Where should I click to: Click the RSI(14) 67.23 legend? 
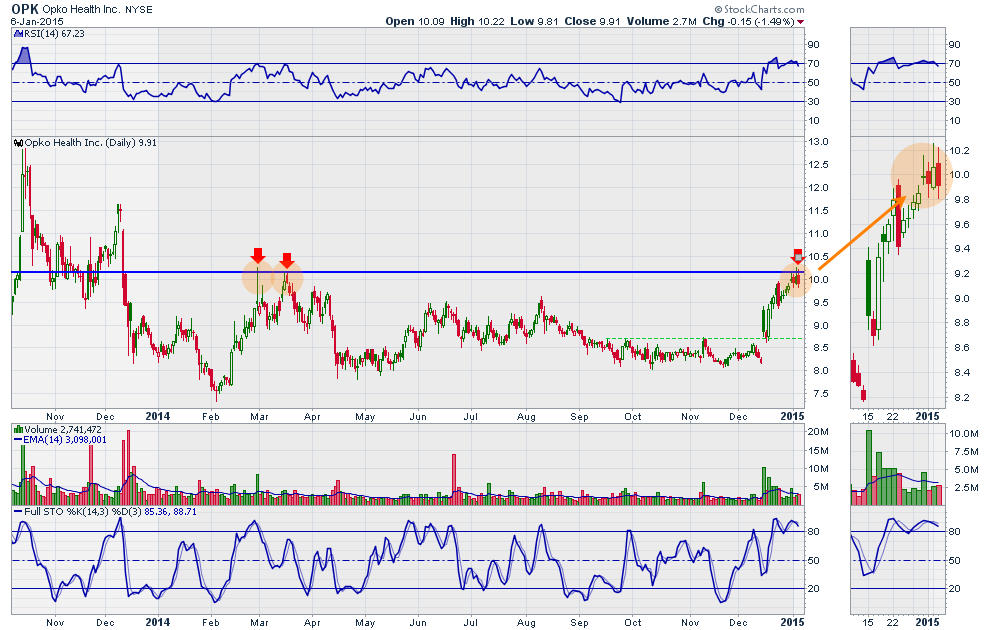[54, 34]
